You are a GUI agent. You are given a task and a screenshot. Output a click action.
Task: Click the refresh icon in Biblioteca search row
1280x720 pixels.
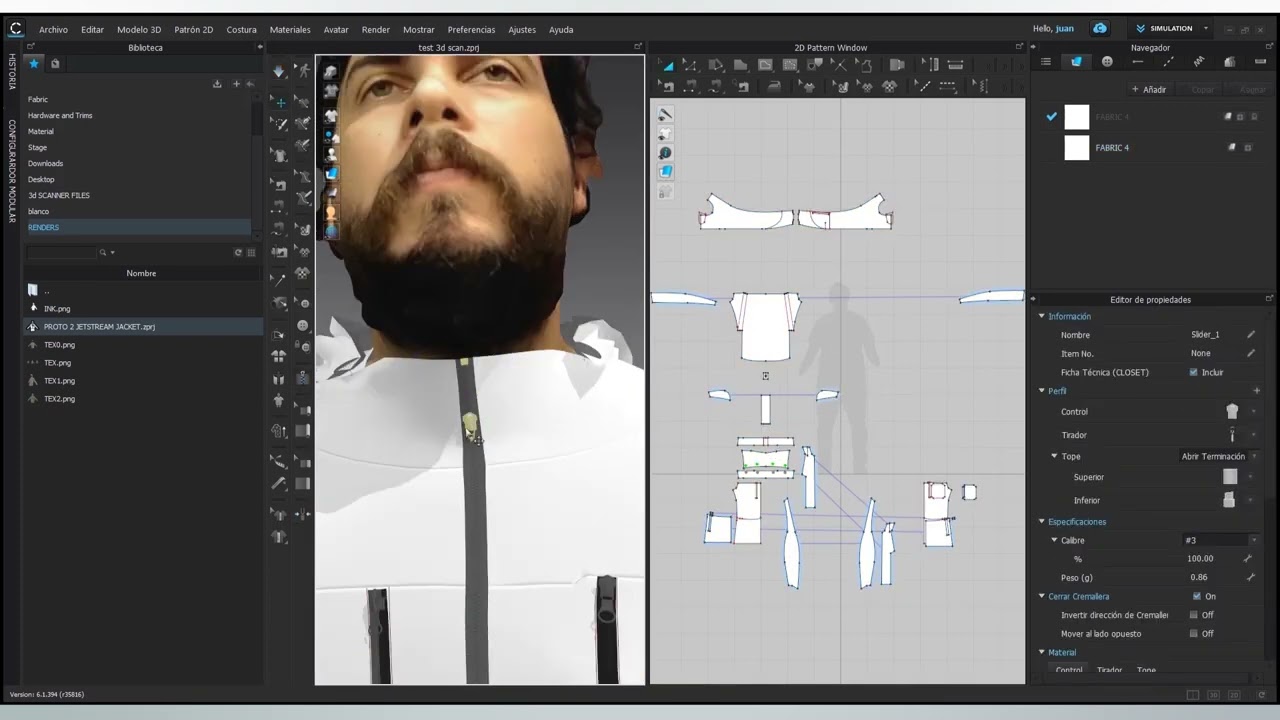coord(238,252)
